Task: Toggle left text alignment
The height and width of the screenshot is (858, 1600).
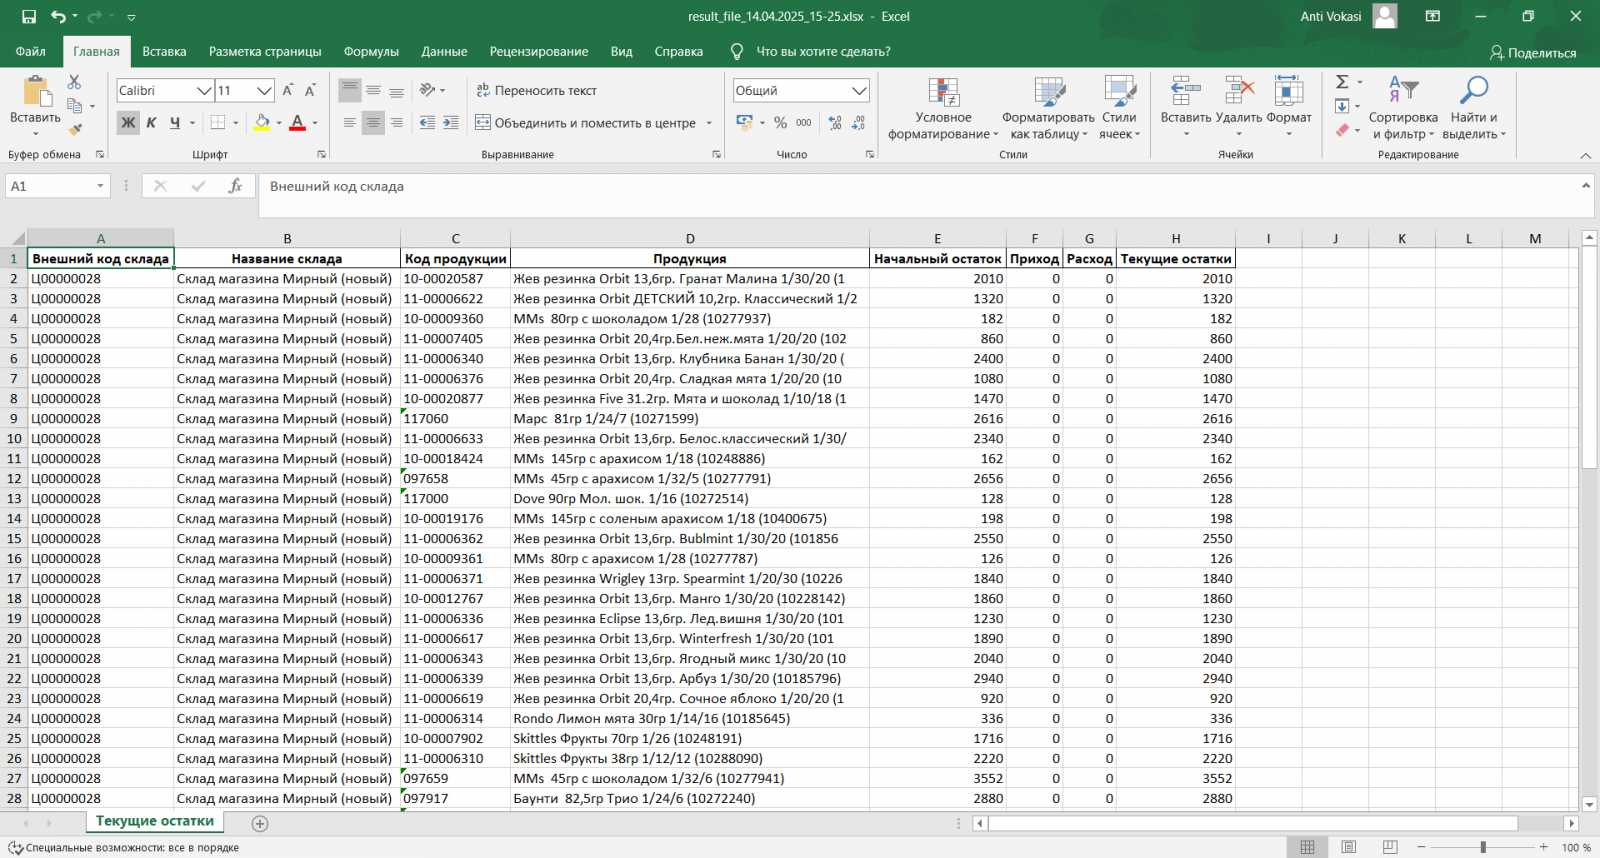Action: pyautogui.click(x=349, y=123)
